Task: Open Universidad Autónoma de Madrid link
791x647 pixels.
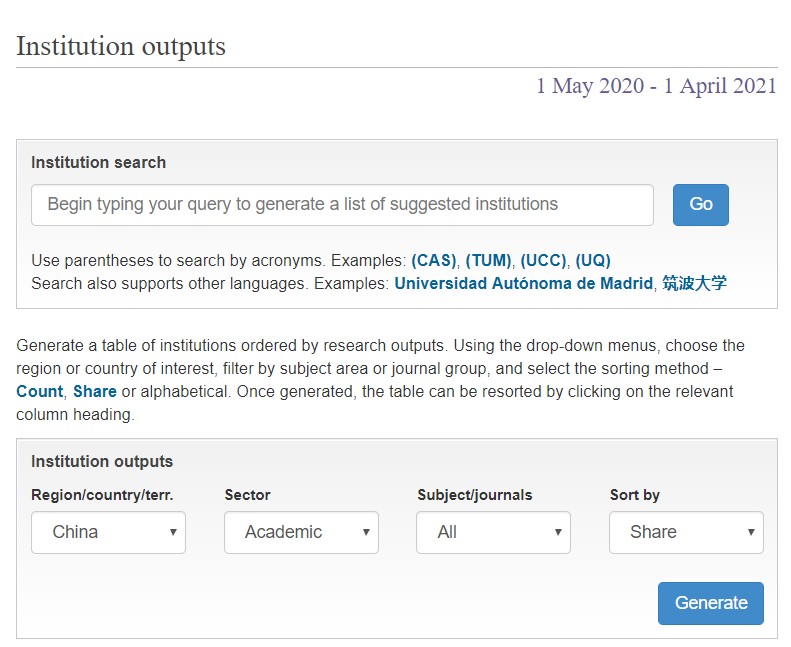Action: (523, 283)
